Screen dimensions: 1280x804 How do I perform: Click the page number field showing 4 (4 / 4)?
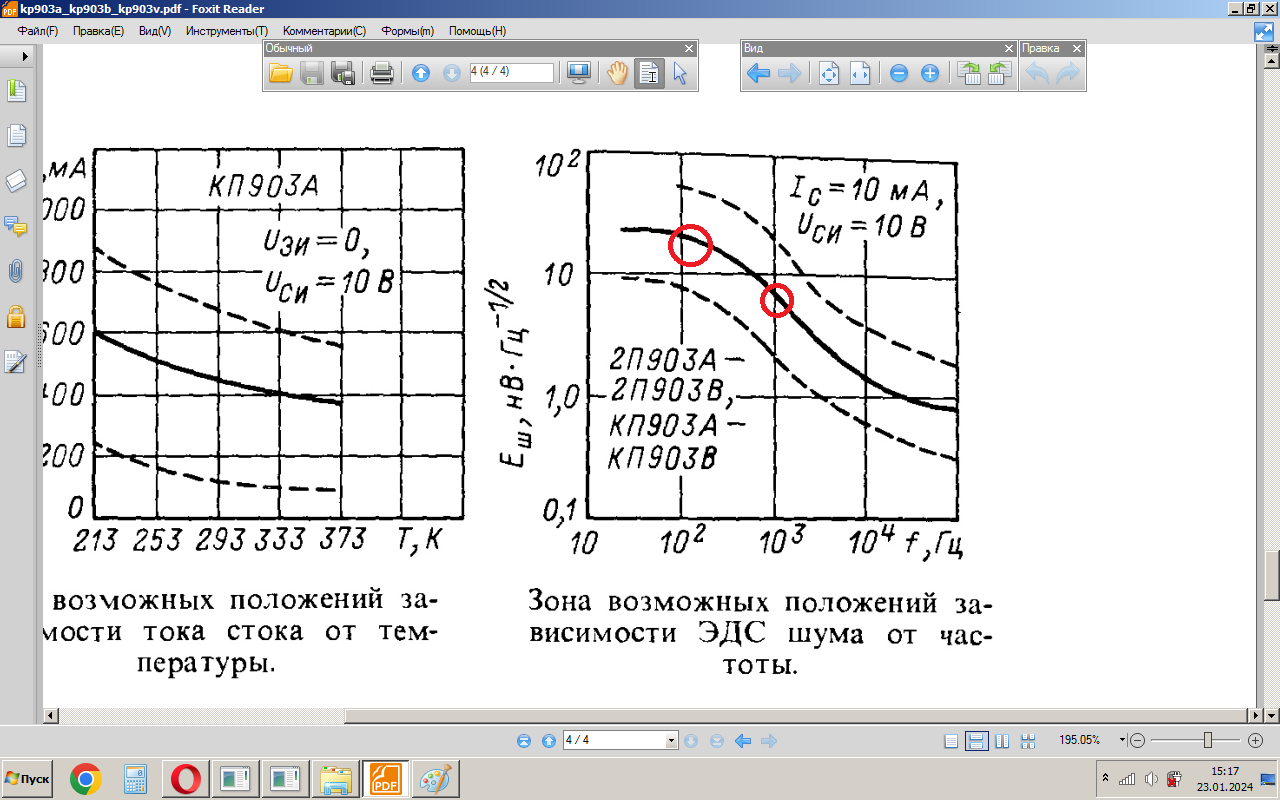pos(512,73)
